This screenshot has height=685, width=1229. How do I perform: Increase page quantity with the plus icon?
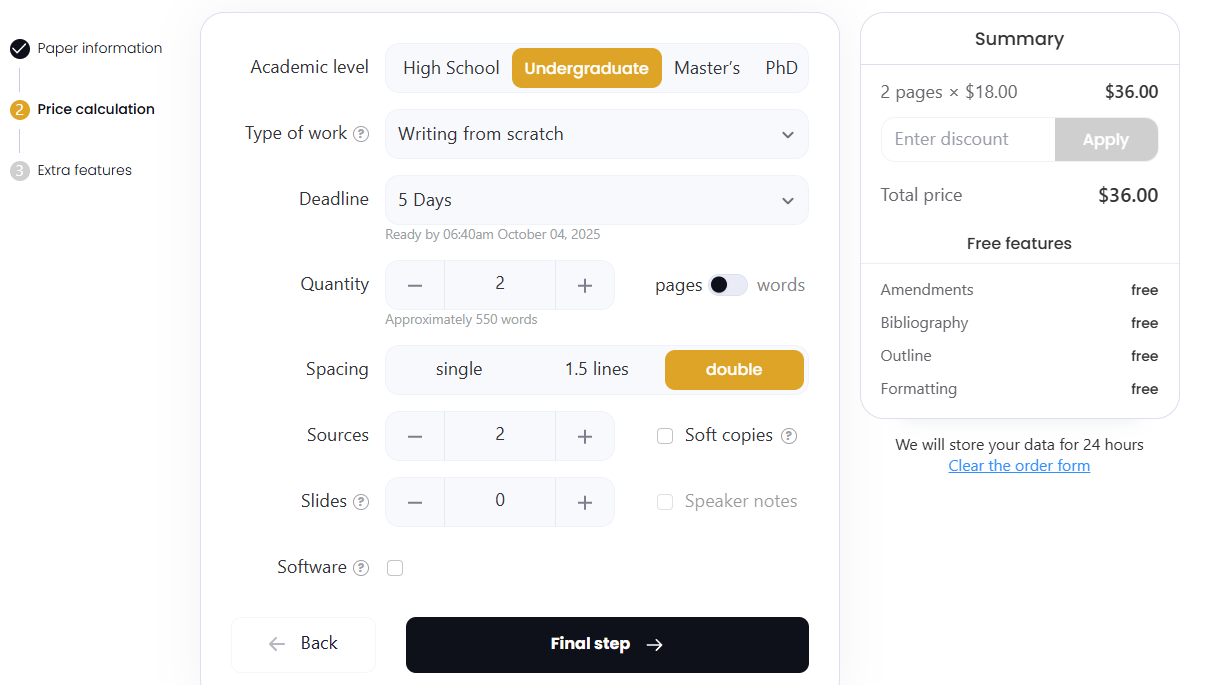[x=585, y=285]
